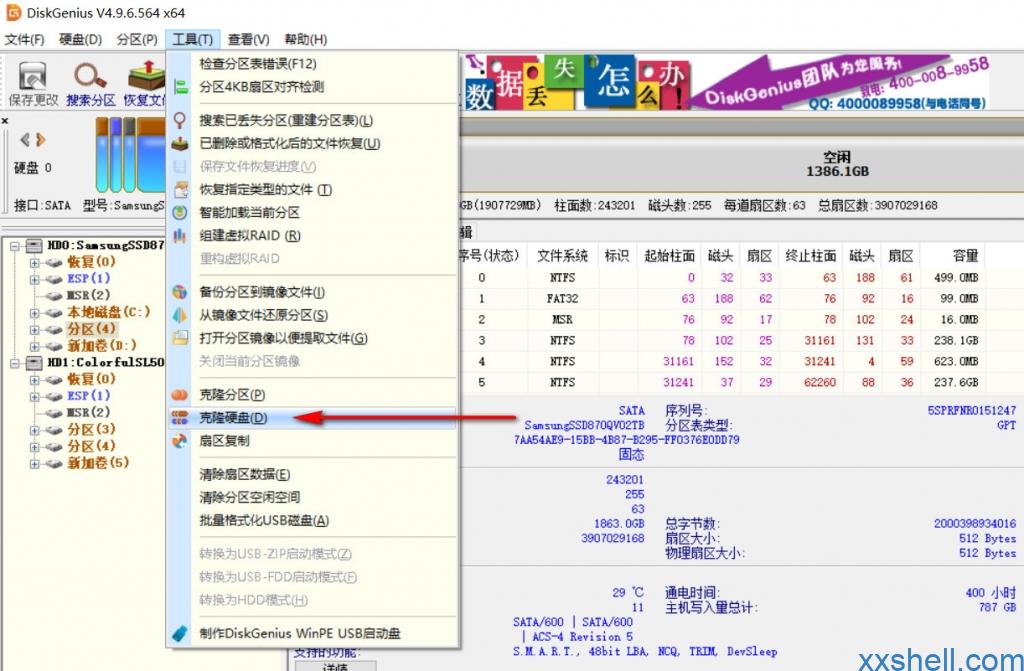Click the 扇区复制 menu icon
Screen dimensions: 1024x671
tap(180, 441)
